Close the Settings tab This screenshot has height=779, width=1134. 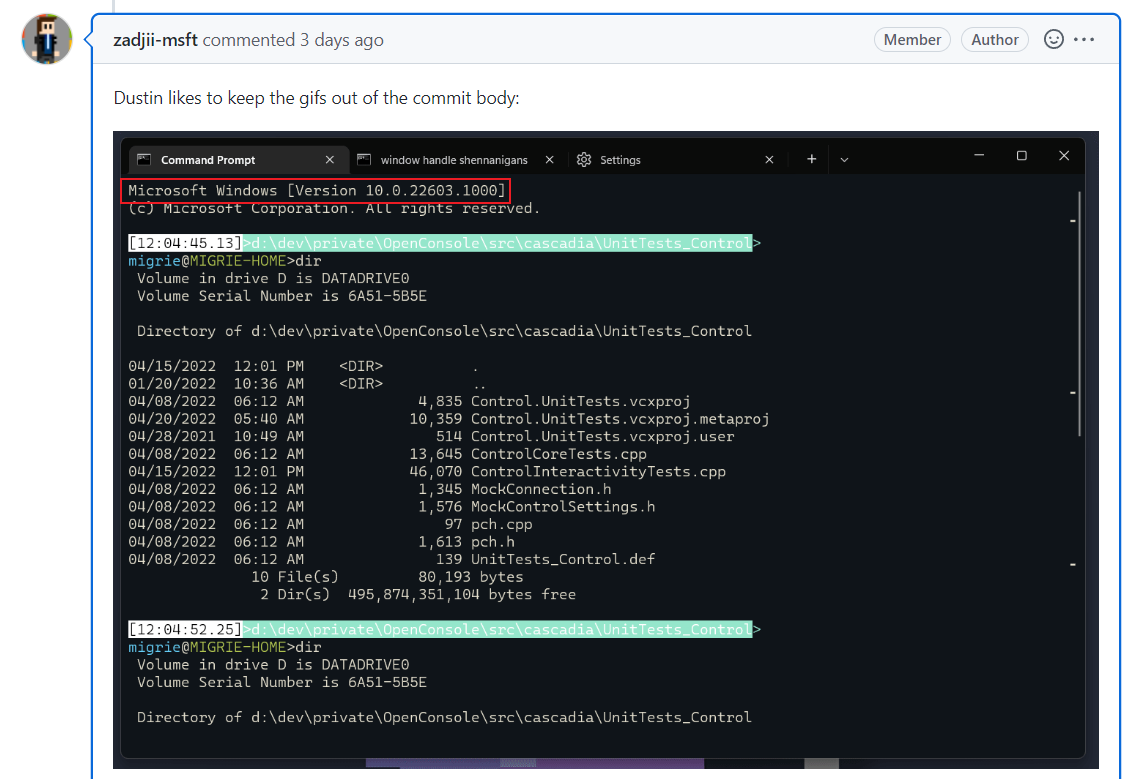coord(769,159)
